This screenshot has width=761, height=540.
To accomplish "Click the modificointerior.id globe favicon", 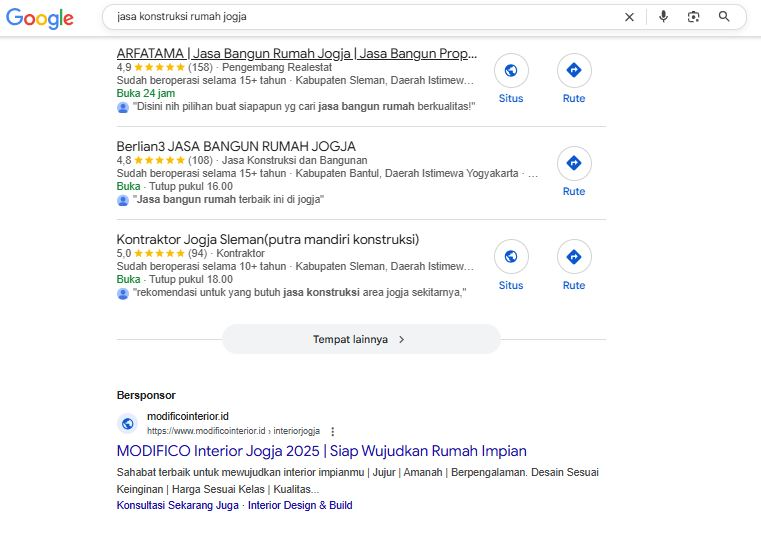I will [x=128, y=424].
